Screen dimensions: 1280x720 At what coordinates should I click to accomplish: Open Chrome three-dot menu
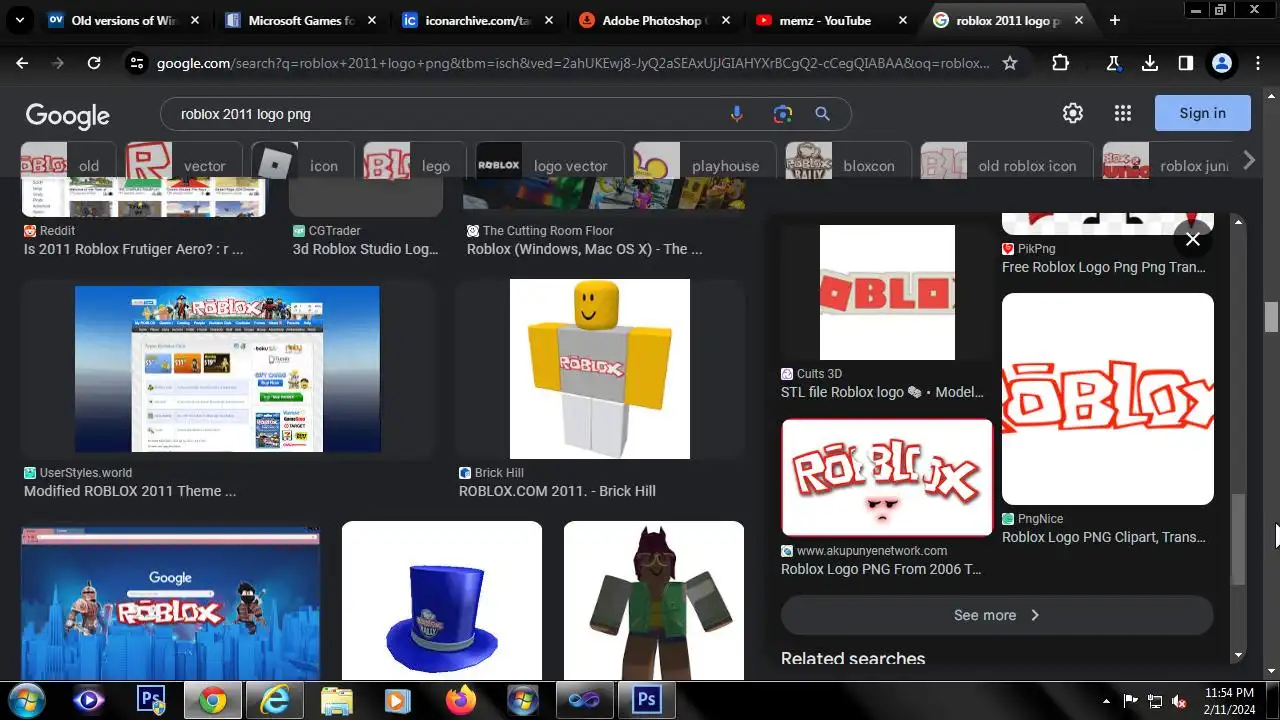pos(1258,63)
